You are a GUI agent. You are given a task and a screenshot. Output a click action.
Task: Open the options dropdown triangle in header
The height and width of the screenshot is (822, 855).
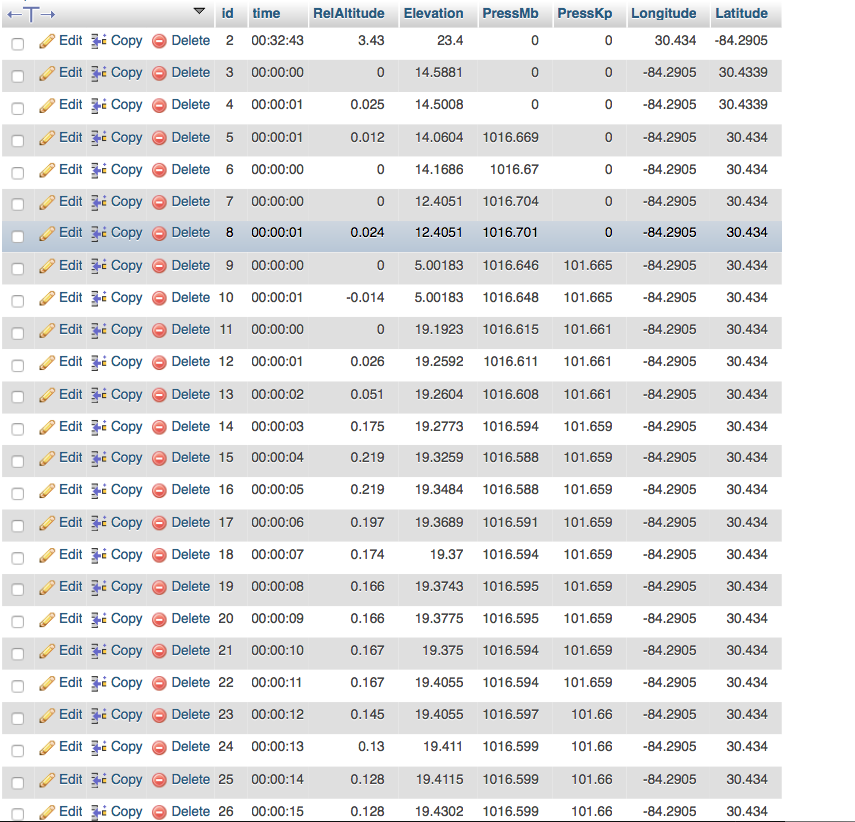click(x=200, y=11)
